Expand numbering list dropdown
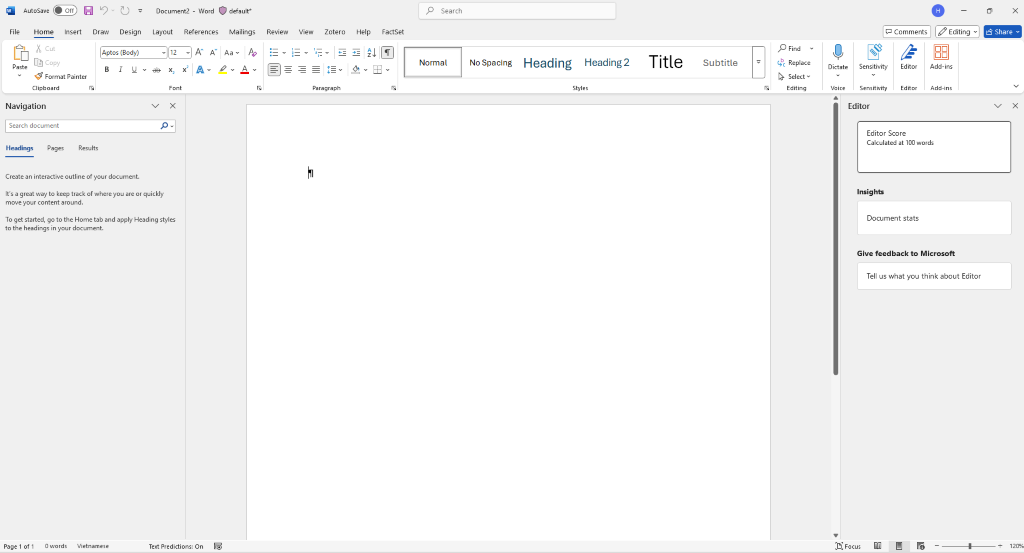This screenshot has width=1024, height=553. 306,52
